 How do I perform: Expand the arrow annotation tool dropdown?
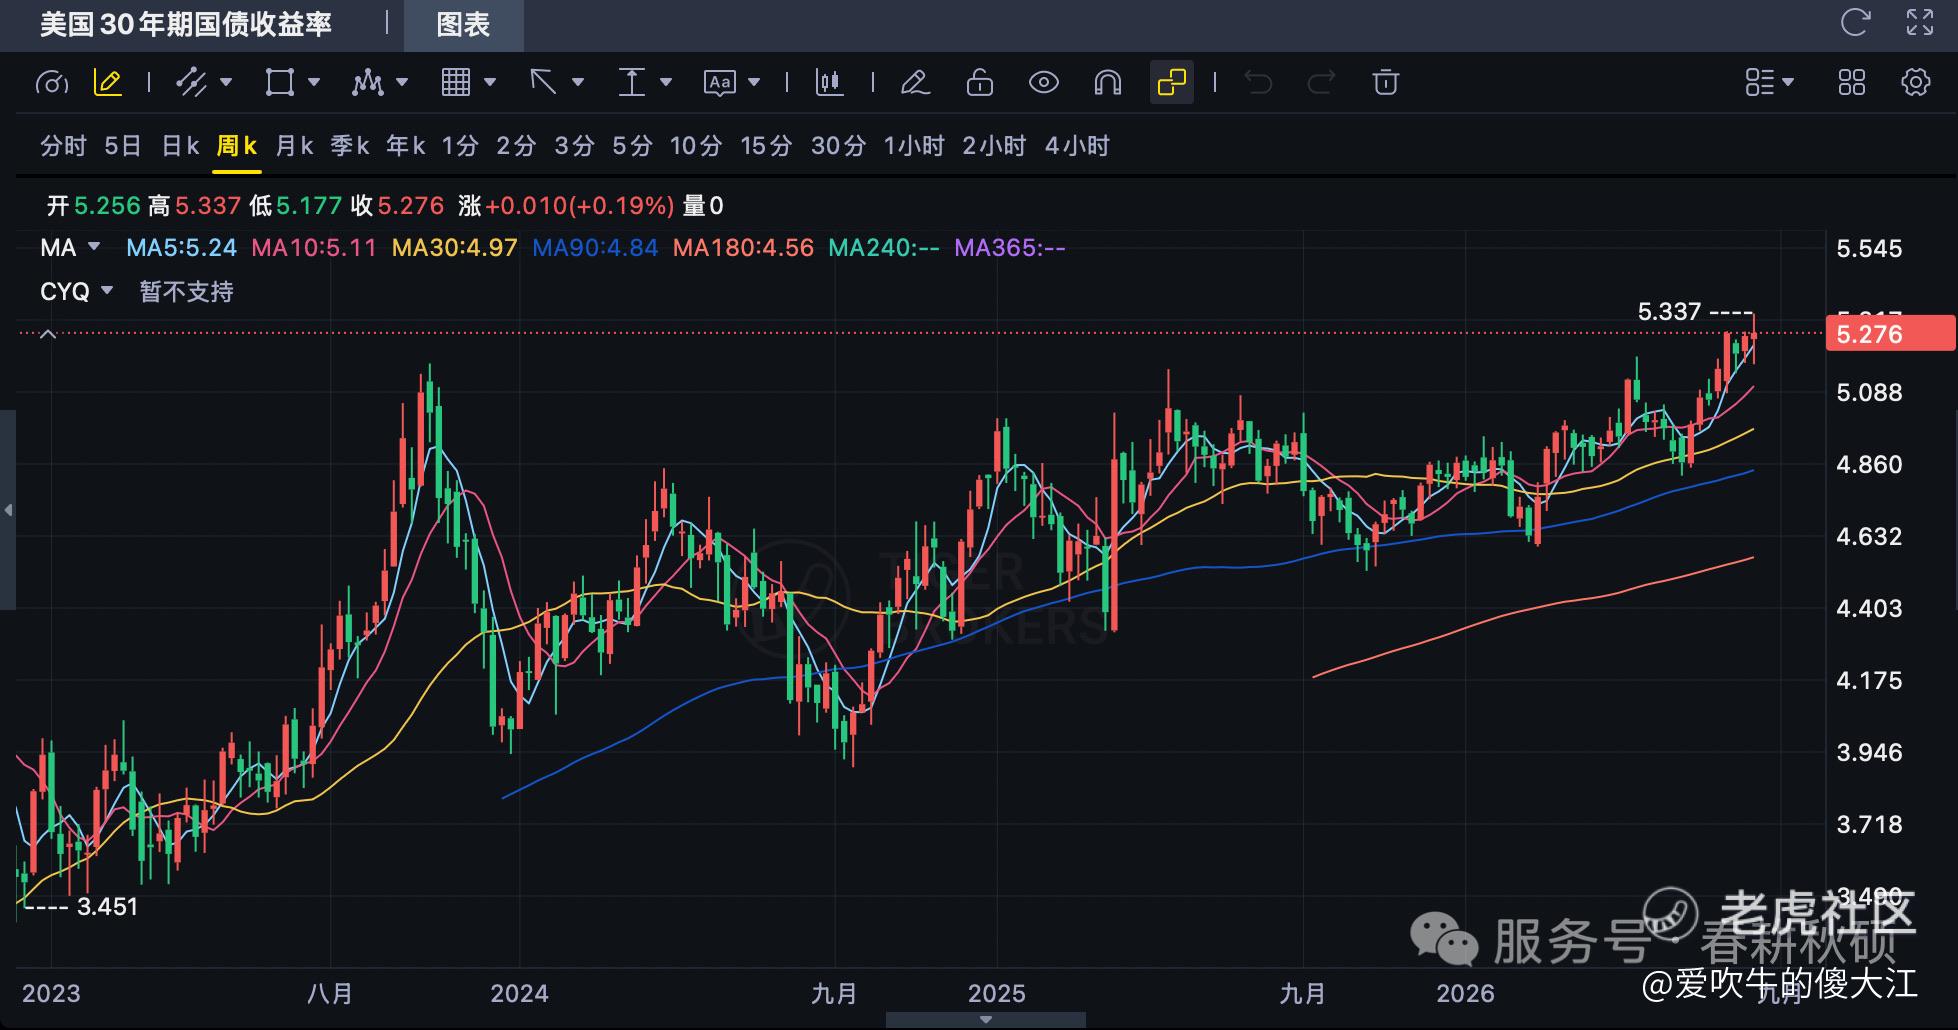tap(578, 82)
